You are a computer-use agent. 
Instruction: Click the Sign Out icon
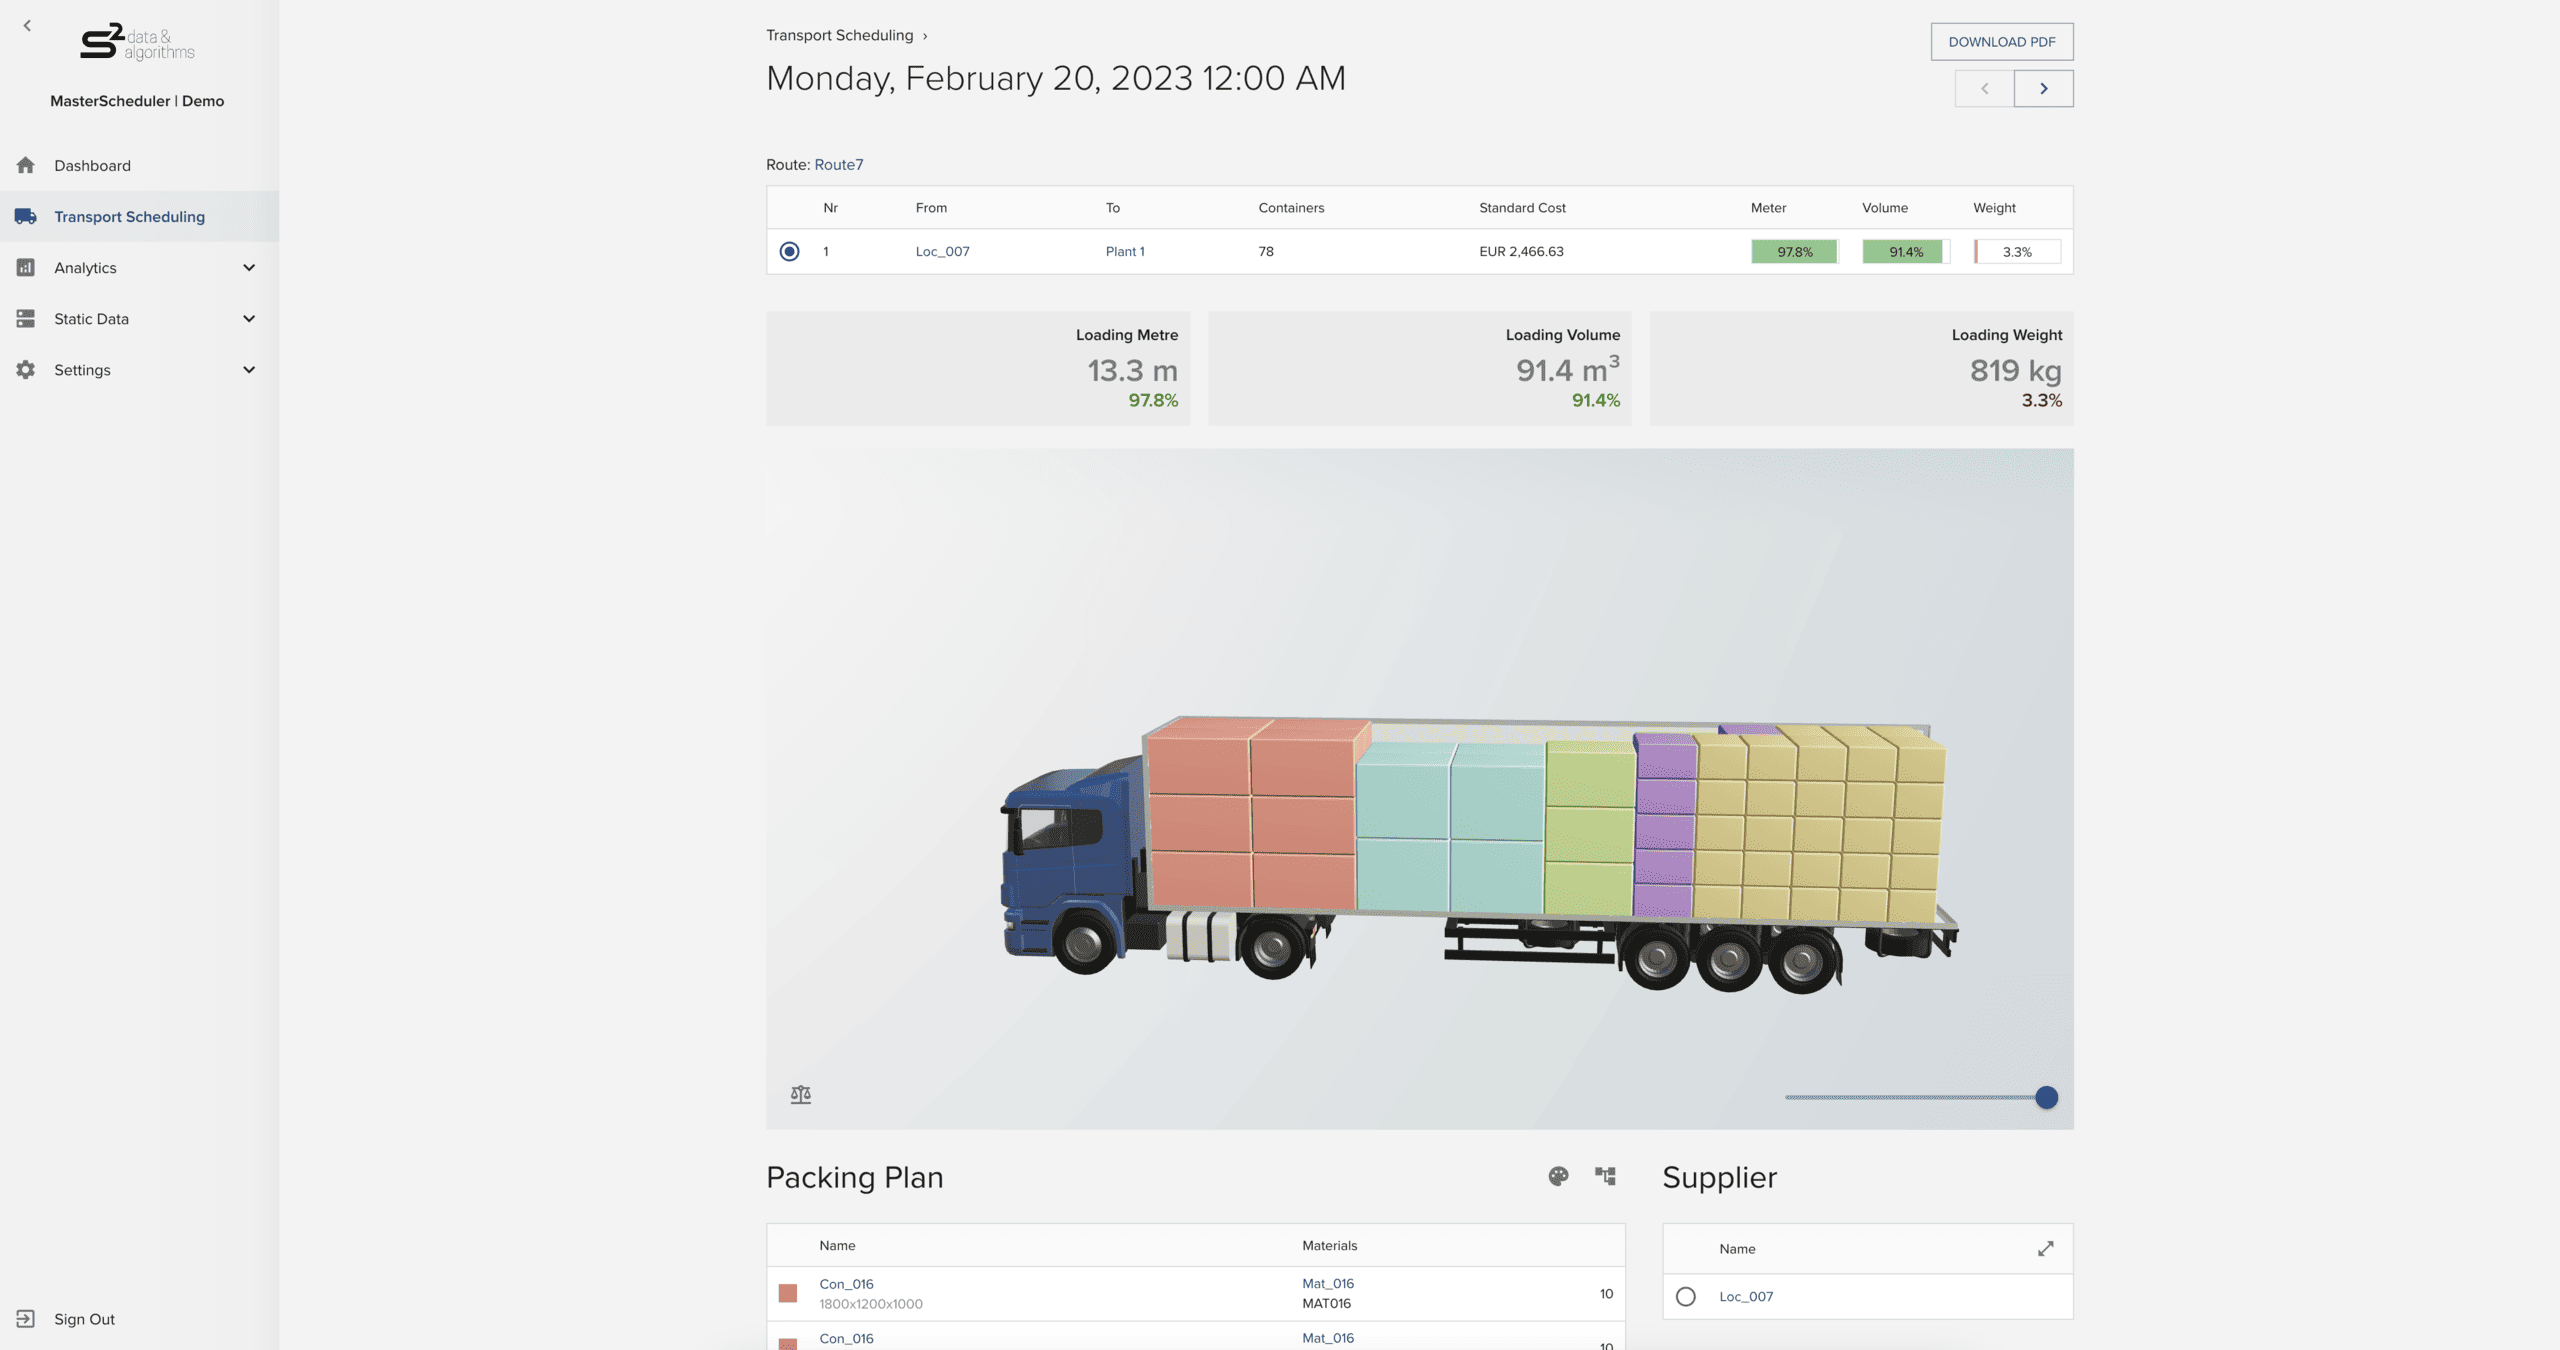(x=26, y=1319)
